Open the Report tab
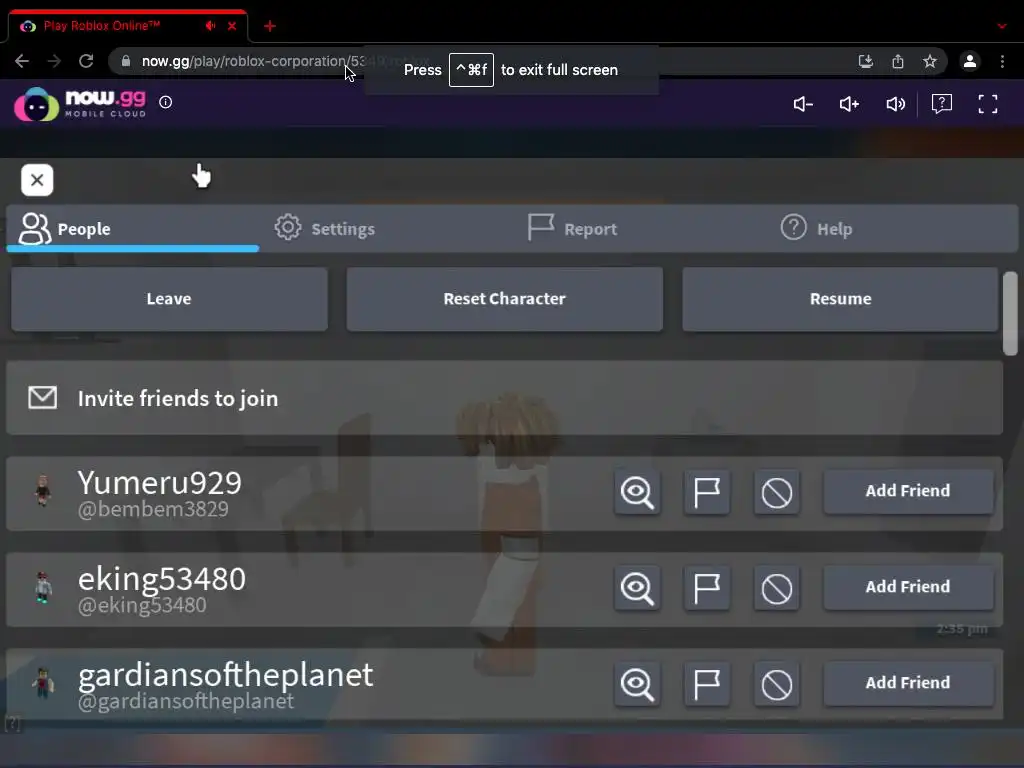The width and height of the screenshot is (1024, 768). click(x=572, y=229)
